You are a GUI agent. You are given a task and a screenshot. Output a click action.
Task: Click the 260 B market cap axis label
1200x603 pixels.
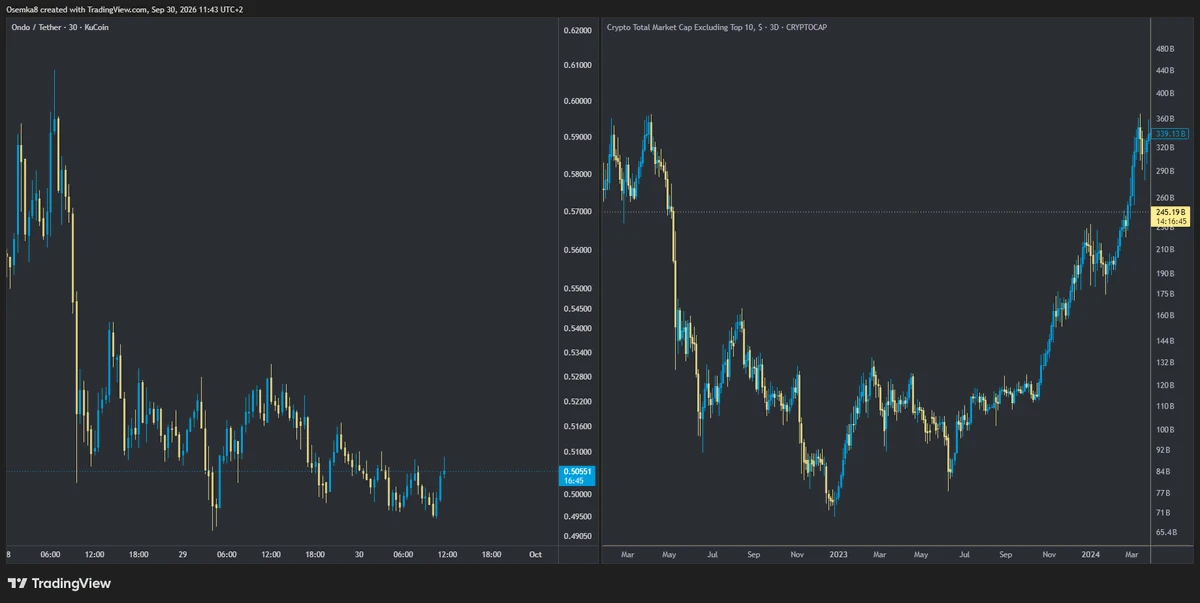pyautogui.click(x=1164, y=197)
